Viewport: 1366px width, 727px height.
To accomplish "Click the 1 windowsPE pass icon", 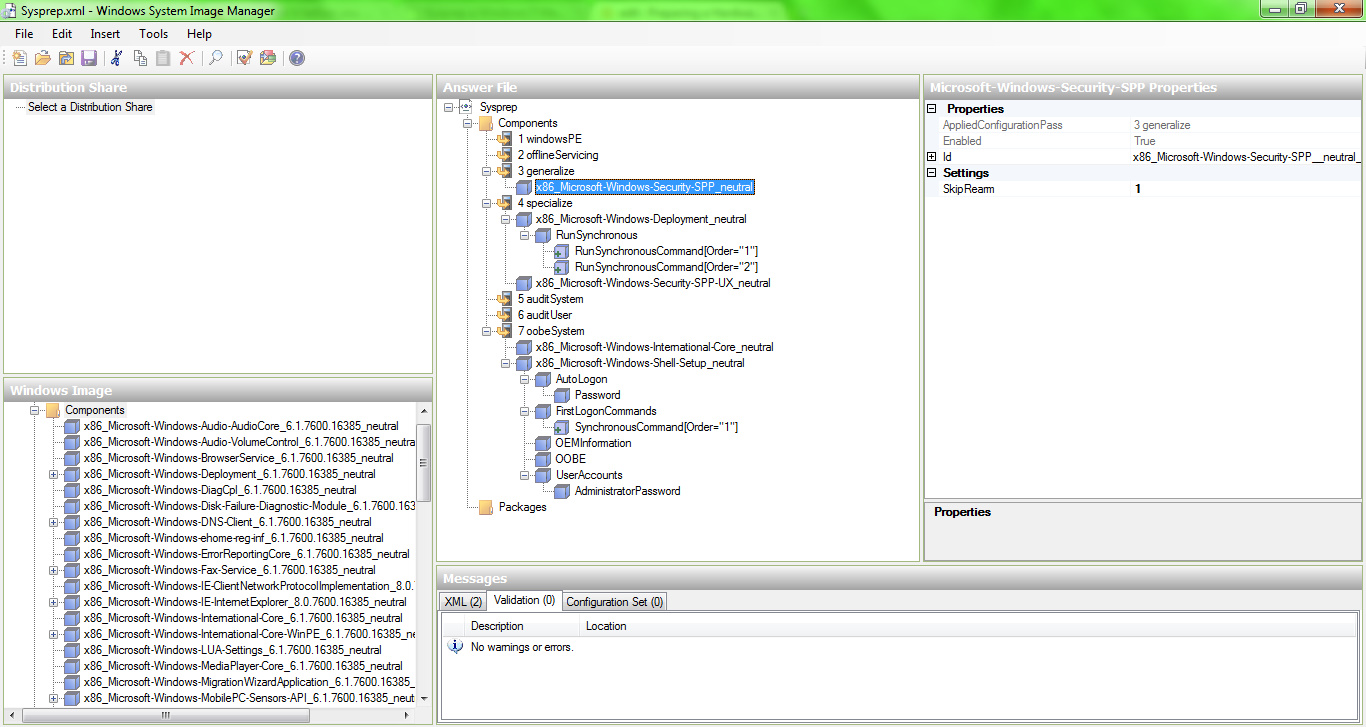I will click(505, 139).
